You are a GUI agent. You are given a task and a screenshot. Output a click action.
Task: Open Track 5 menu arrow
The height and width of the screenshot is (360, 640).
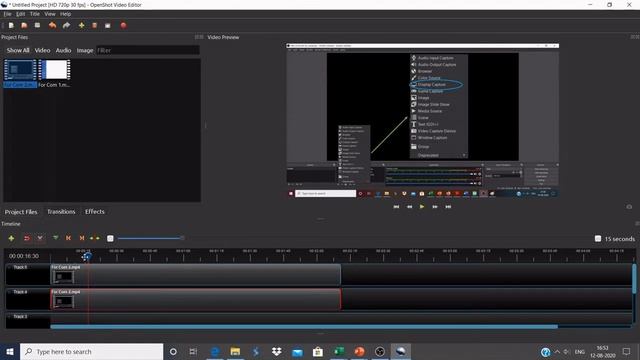point(9,267)
